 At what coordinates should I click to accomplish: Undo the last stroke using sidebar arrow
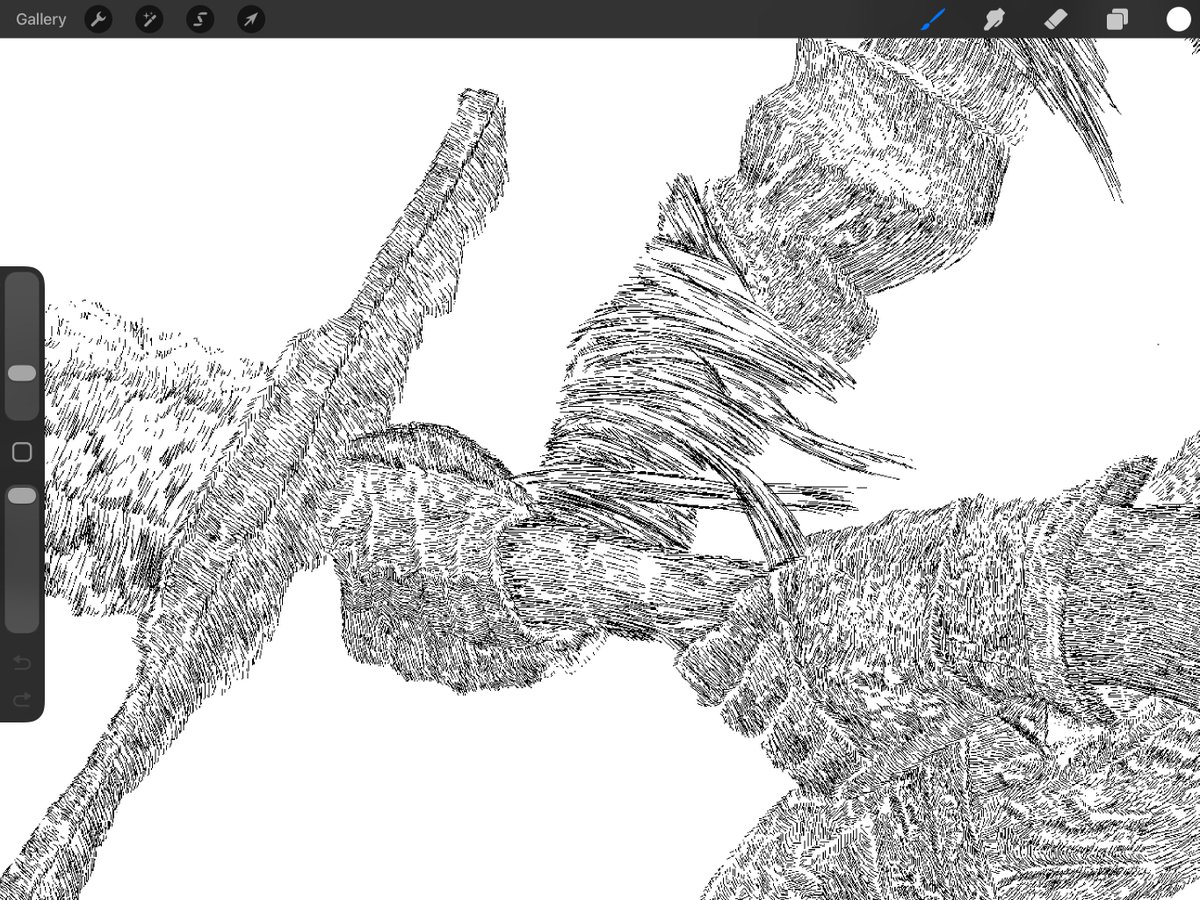point(22,662)
